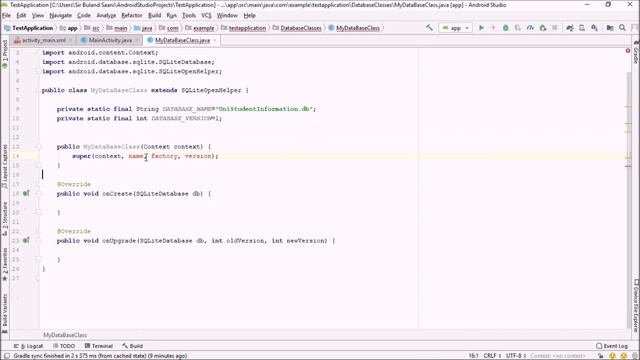Viewport: 640px width, 360px height.
Task: Select the MyDataBaseClass.java editor tab
Action: click(182, 40)
